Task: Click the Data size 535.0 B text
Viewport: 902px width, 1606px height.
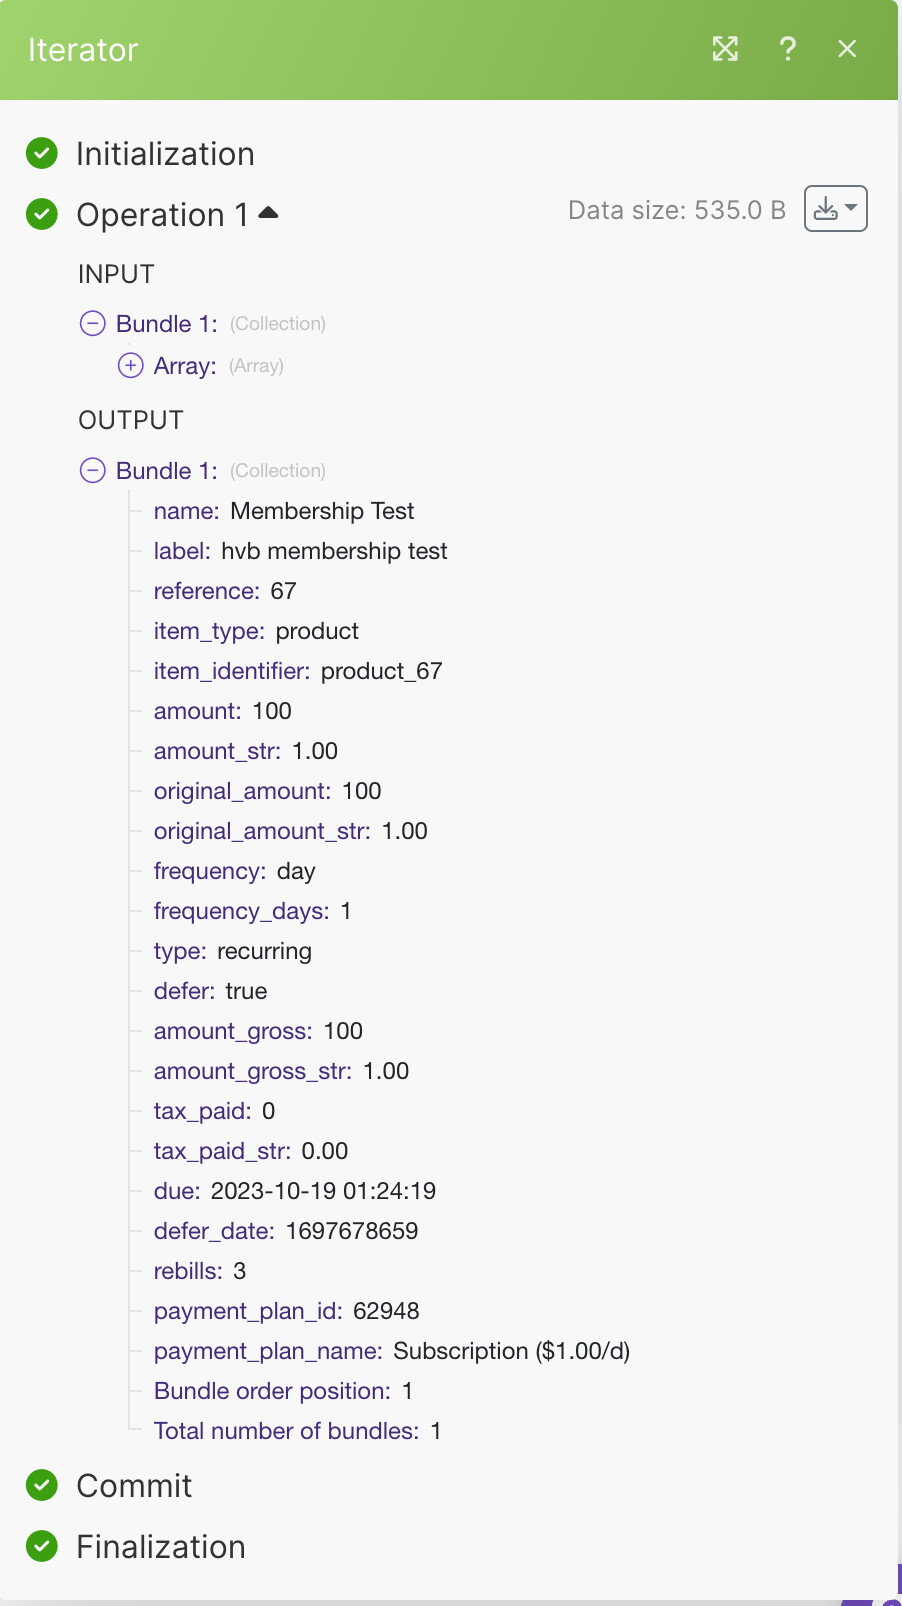Action: click(x=677, y=210)
